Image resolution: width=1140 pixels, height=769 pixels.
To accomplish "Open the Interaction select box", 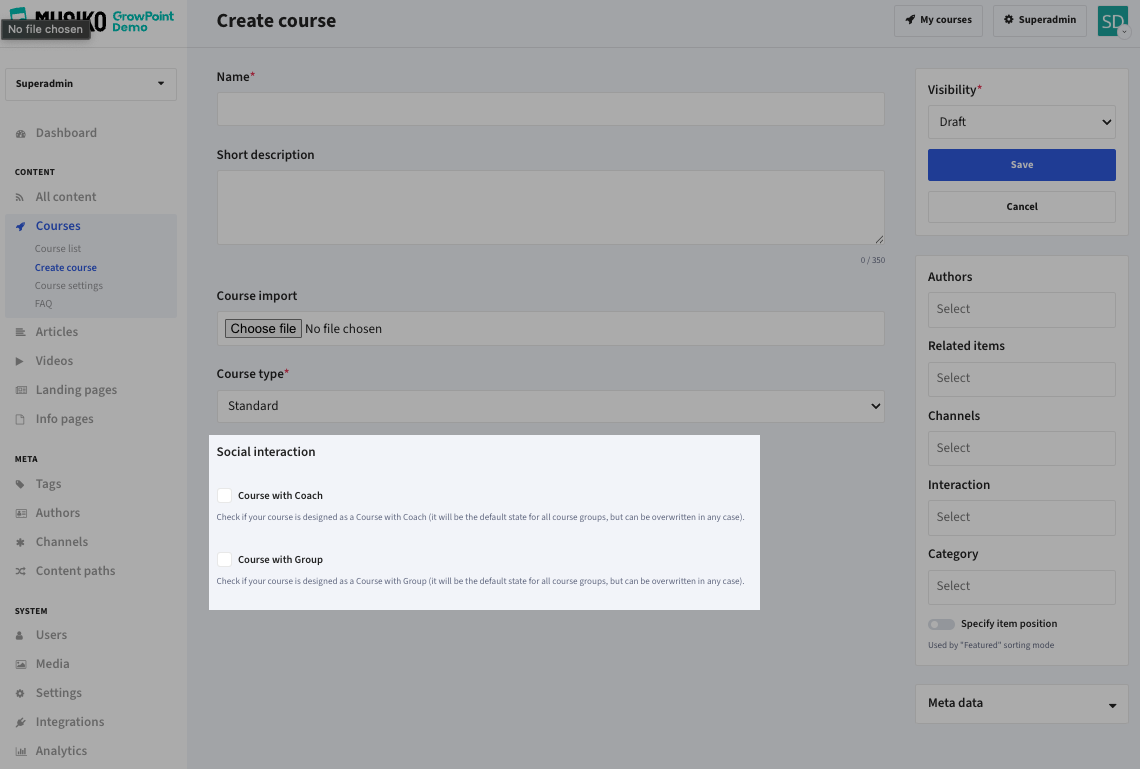I will [1021, 518].
